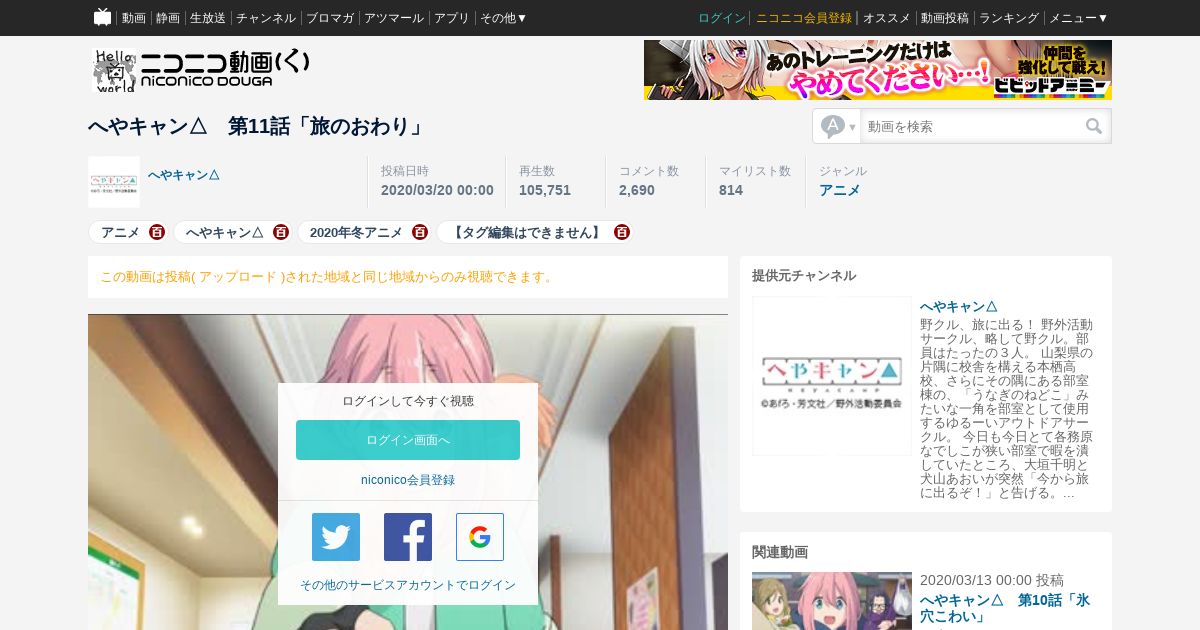Open アプリ in the top navigation
1200x630 pixels.
coord(452,18)
